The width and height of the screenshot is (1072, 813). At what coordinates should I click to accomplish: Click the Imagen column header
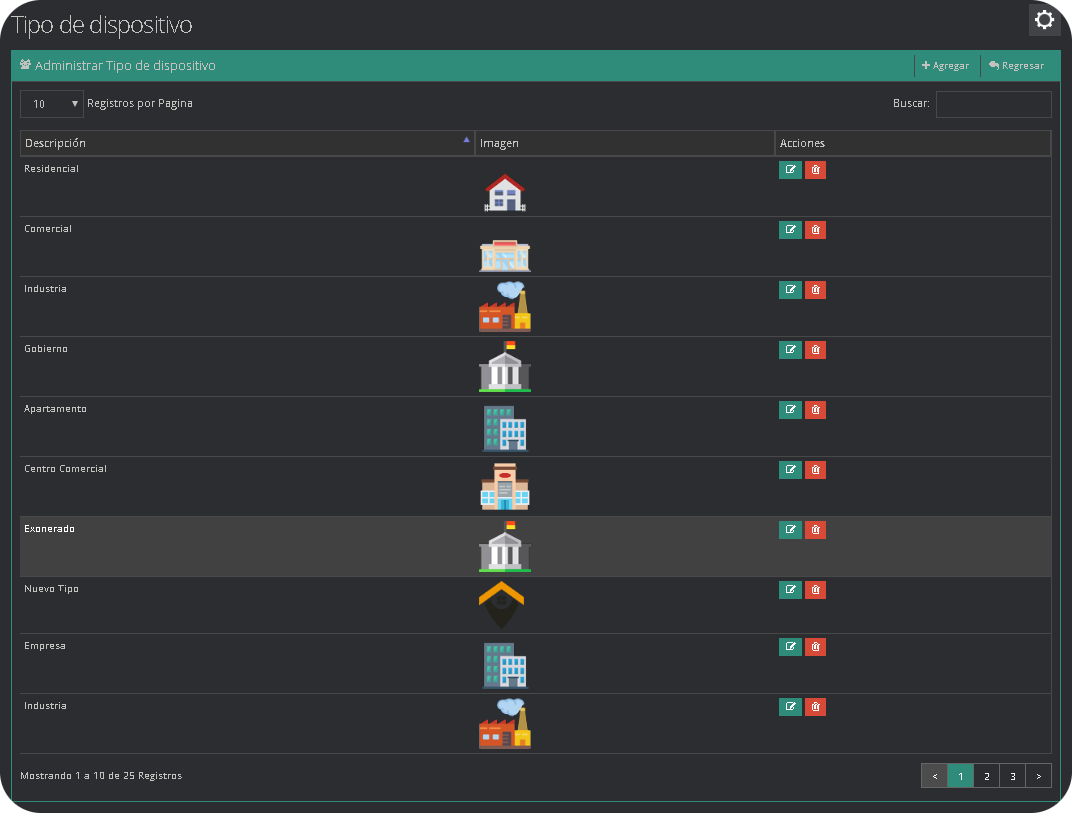[624, 143]
